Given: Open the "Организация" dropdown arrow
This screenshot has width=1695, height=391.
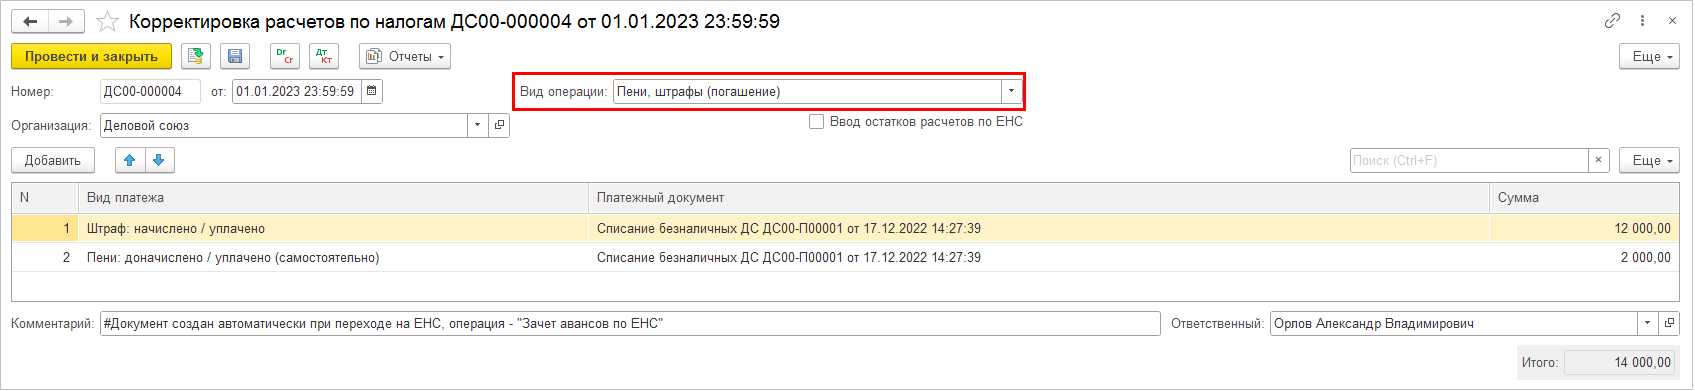Looking at the screenshot, I should click(477, 125).
